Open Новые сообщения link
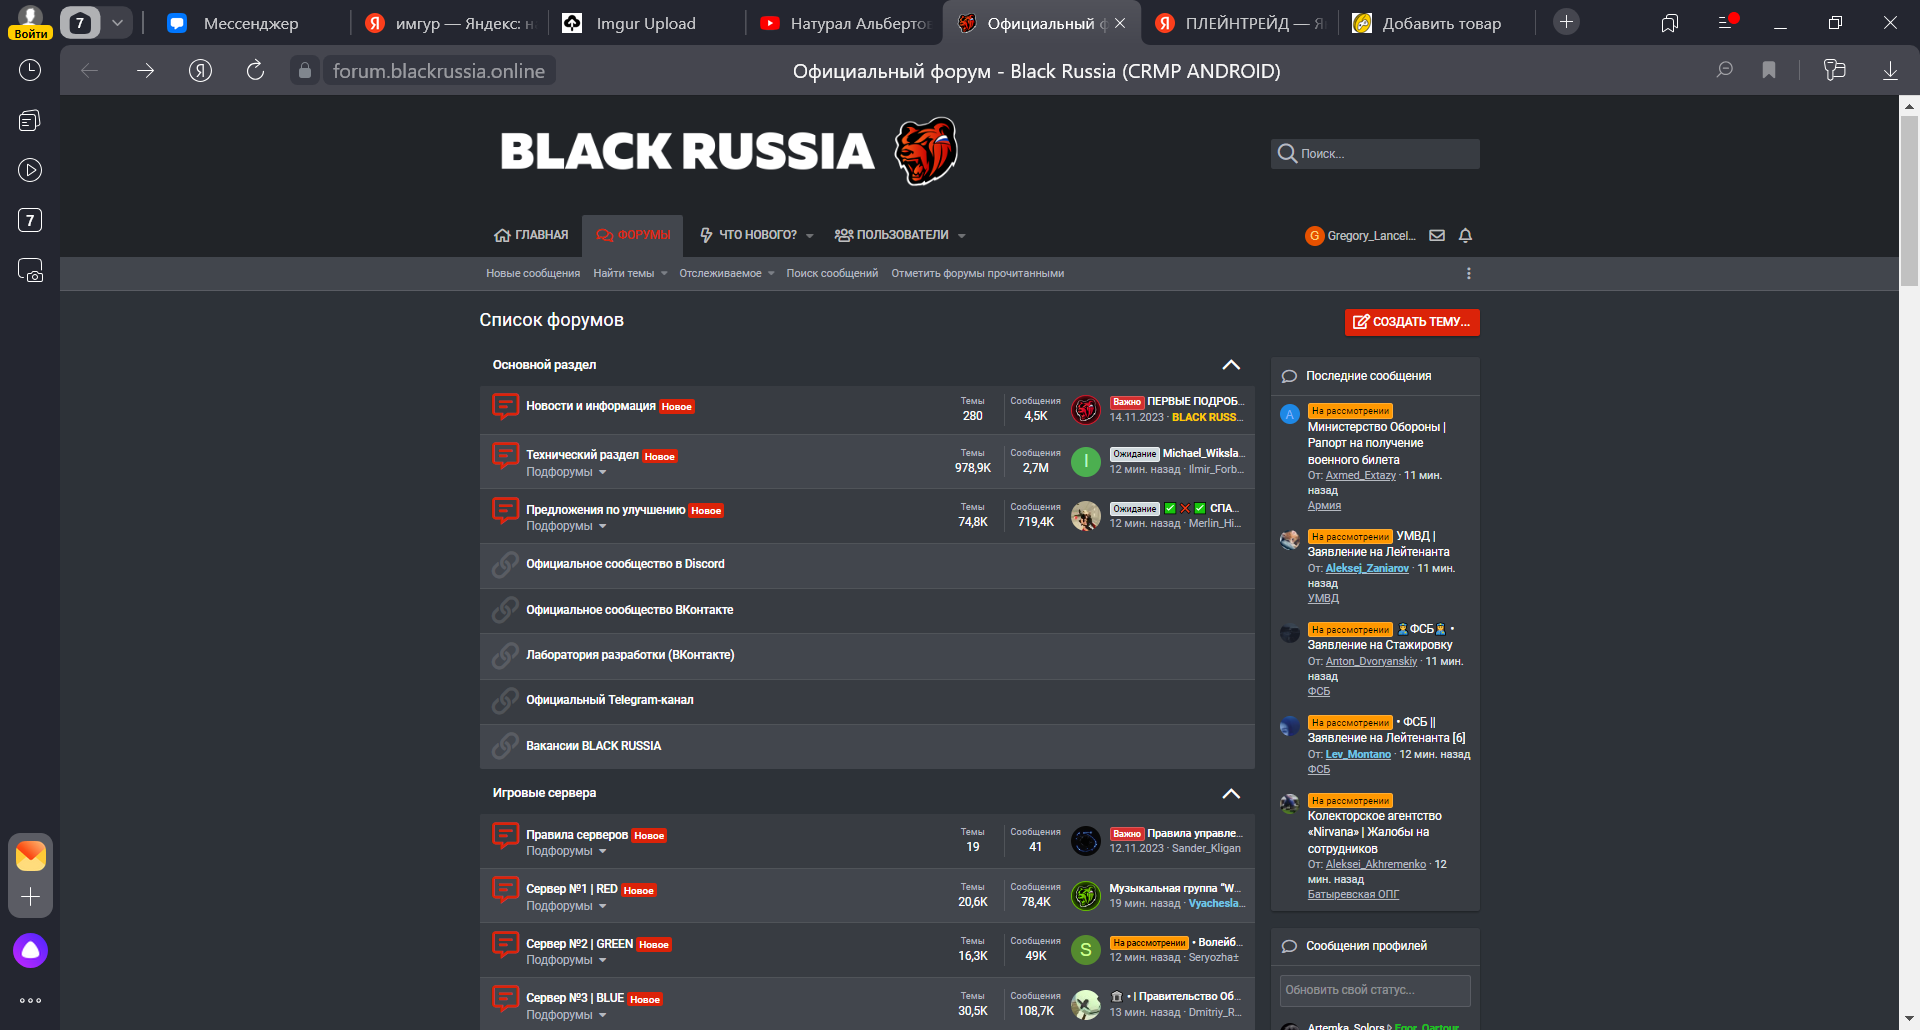 [x=533, y=273]
